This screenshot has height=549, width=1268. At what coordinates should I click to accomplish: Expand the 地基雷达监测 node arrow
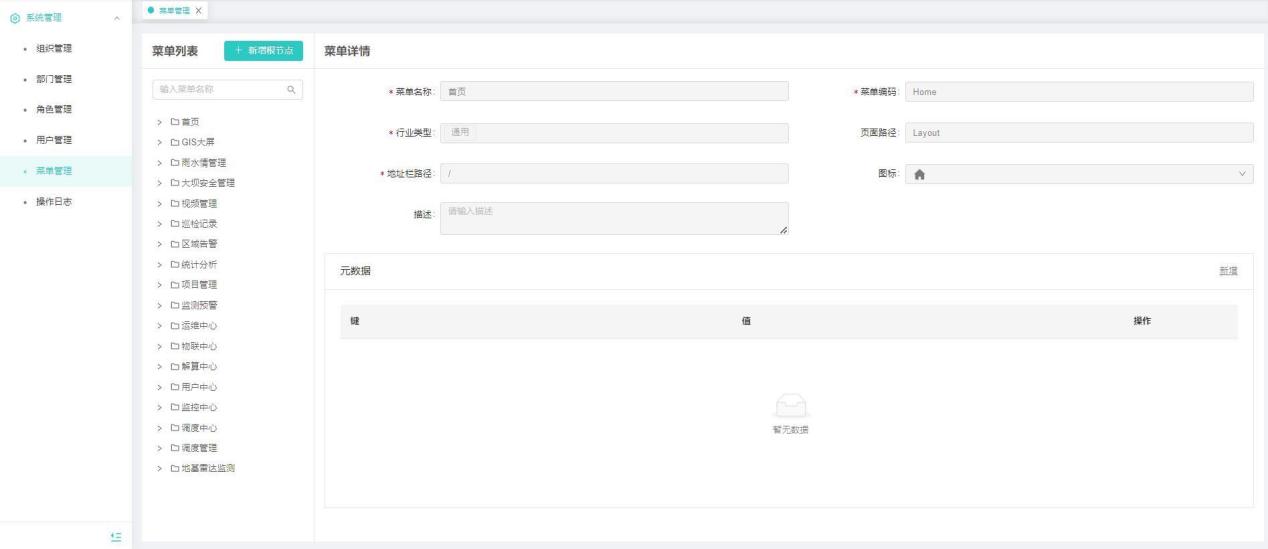159,468
